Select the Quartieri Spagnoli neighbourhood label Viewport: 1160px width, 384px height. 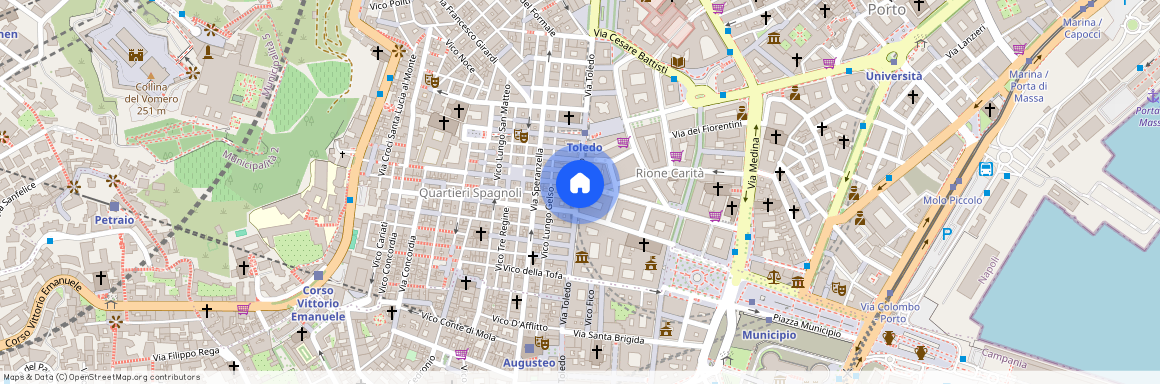coord(471,192)
